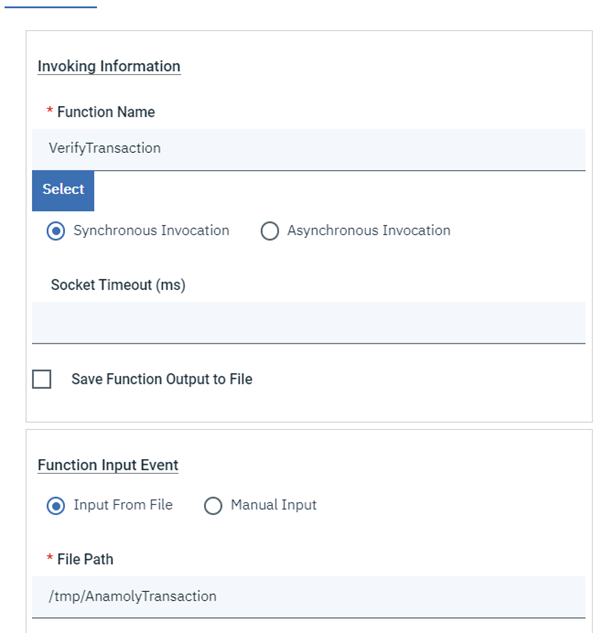This screenshot has height=633, width=602.
Task: Click the Synchronous Invocation label text
Action: point(151,231)
